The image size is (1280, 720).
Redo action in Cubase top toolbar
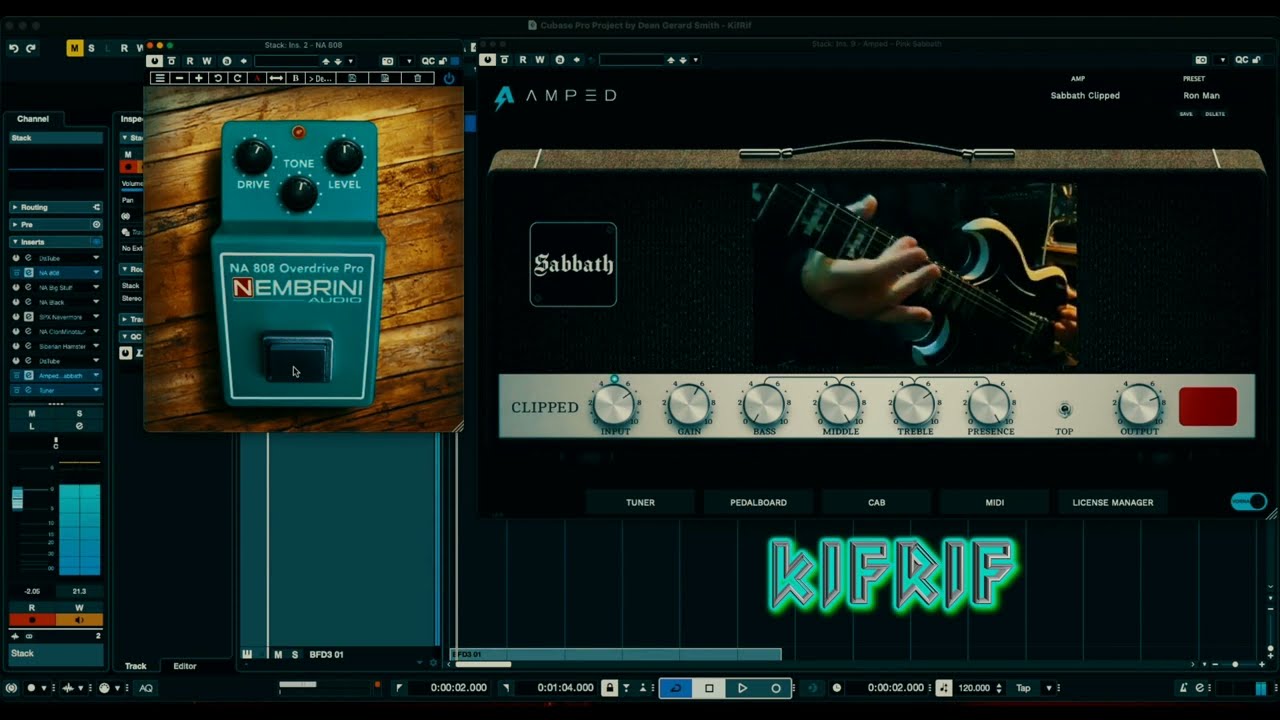[x=31, y=48]
